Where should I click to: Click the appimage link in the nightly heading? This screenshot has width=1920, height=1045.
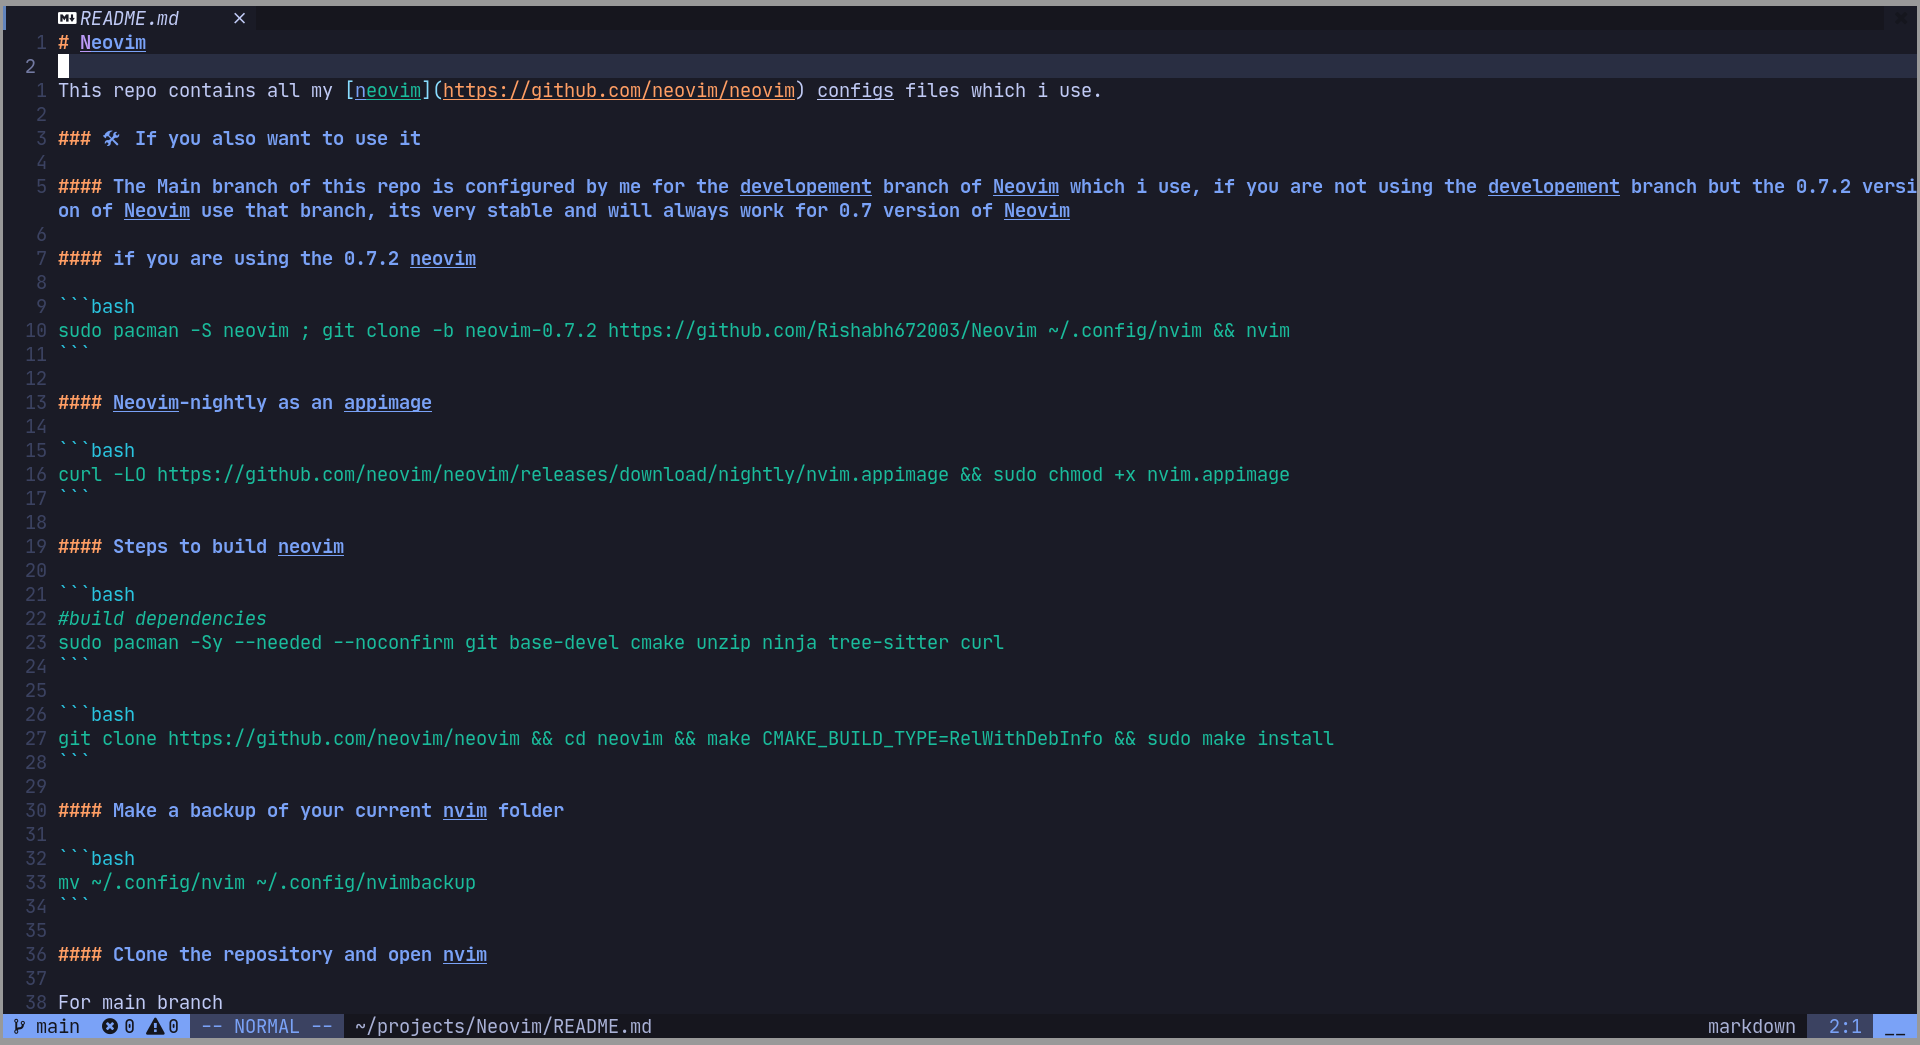click(x=387, y=402)
